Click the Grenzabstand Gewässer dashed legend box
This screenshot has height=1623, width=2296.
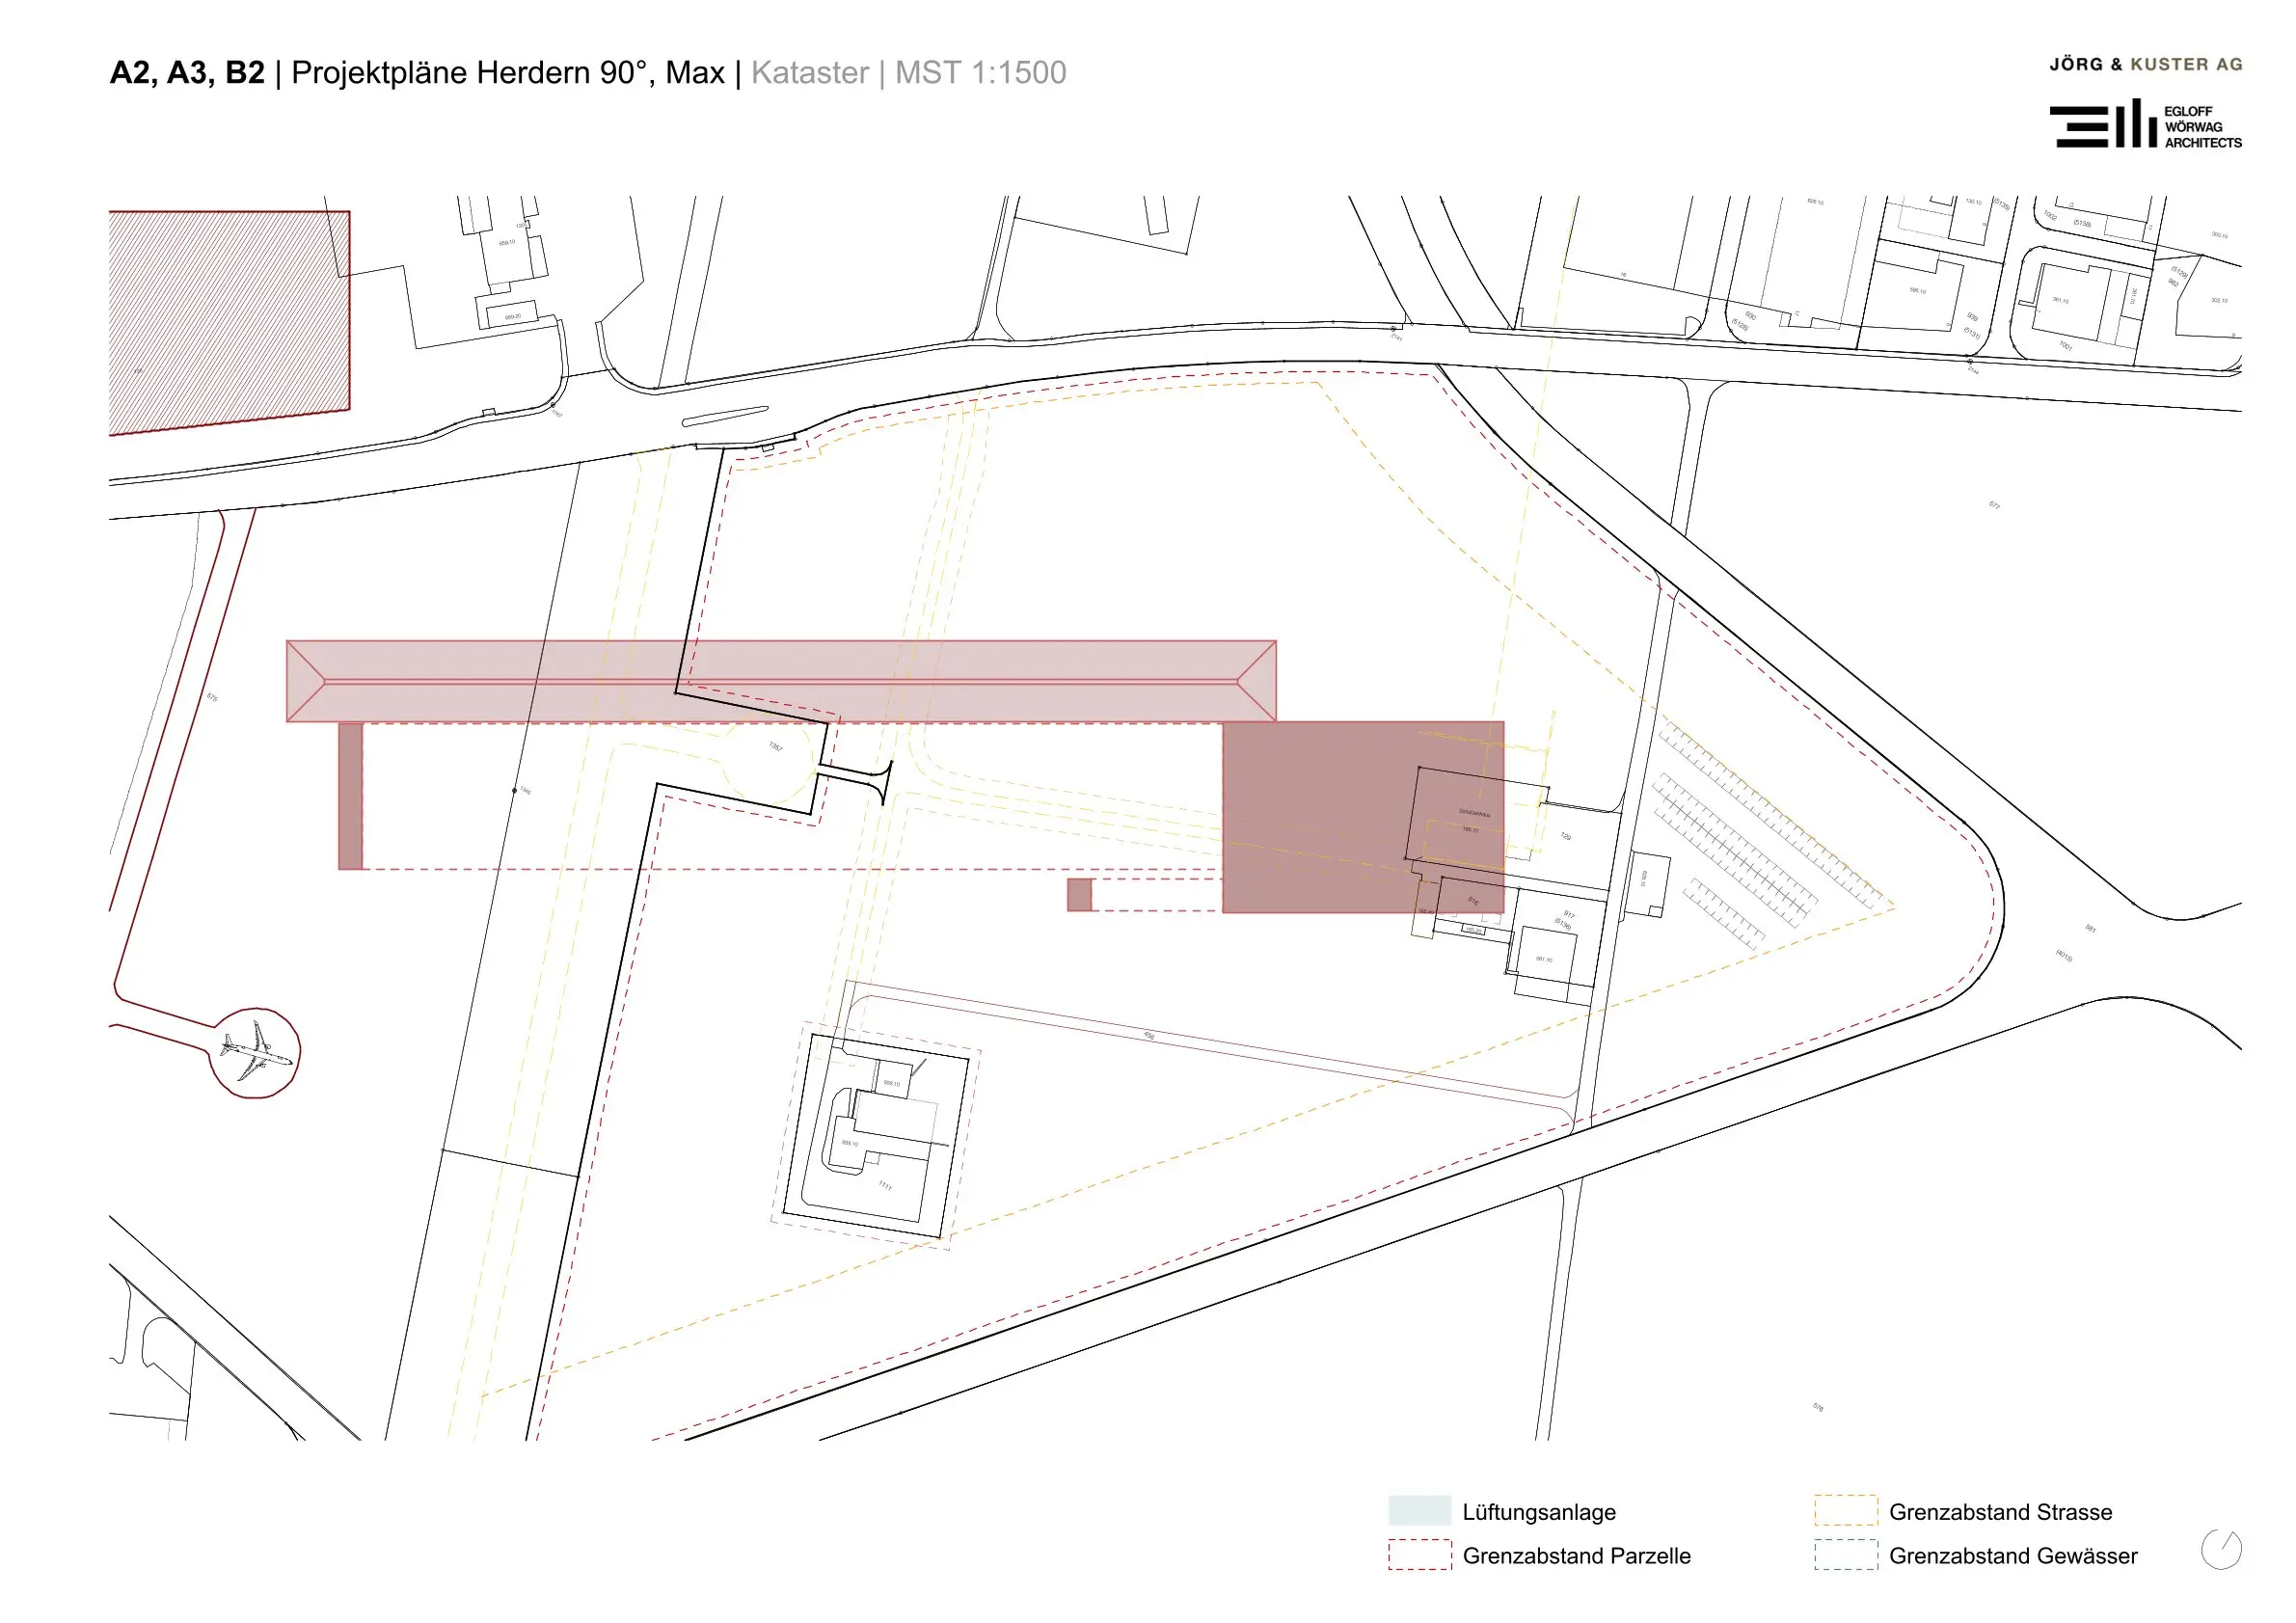pyautogui.click(x=1845, y=1554)
